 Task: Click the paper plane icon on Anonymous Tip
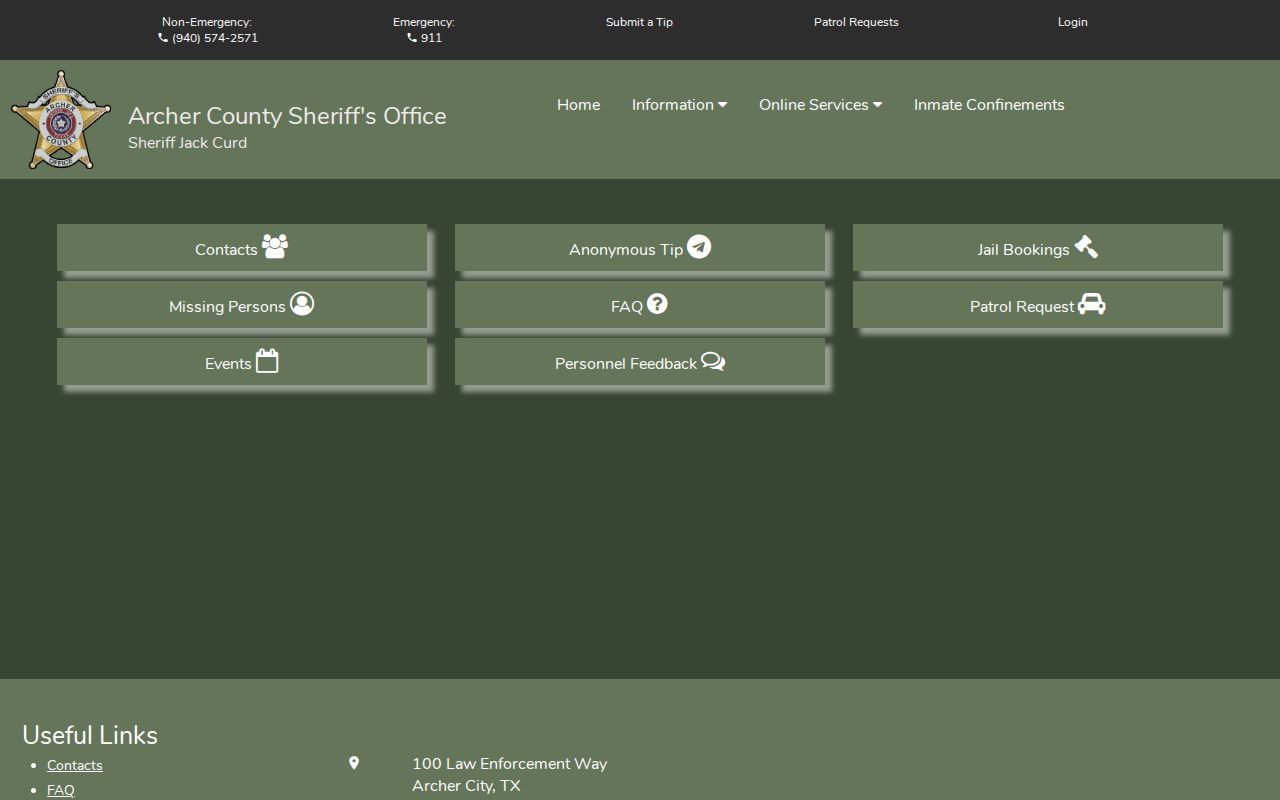click(x=699, y=247)
